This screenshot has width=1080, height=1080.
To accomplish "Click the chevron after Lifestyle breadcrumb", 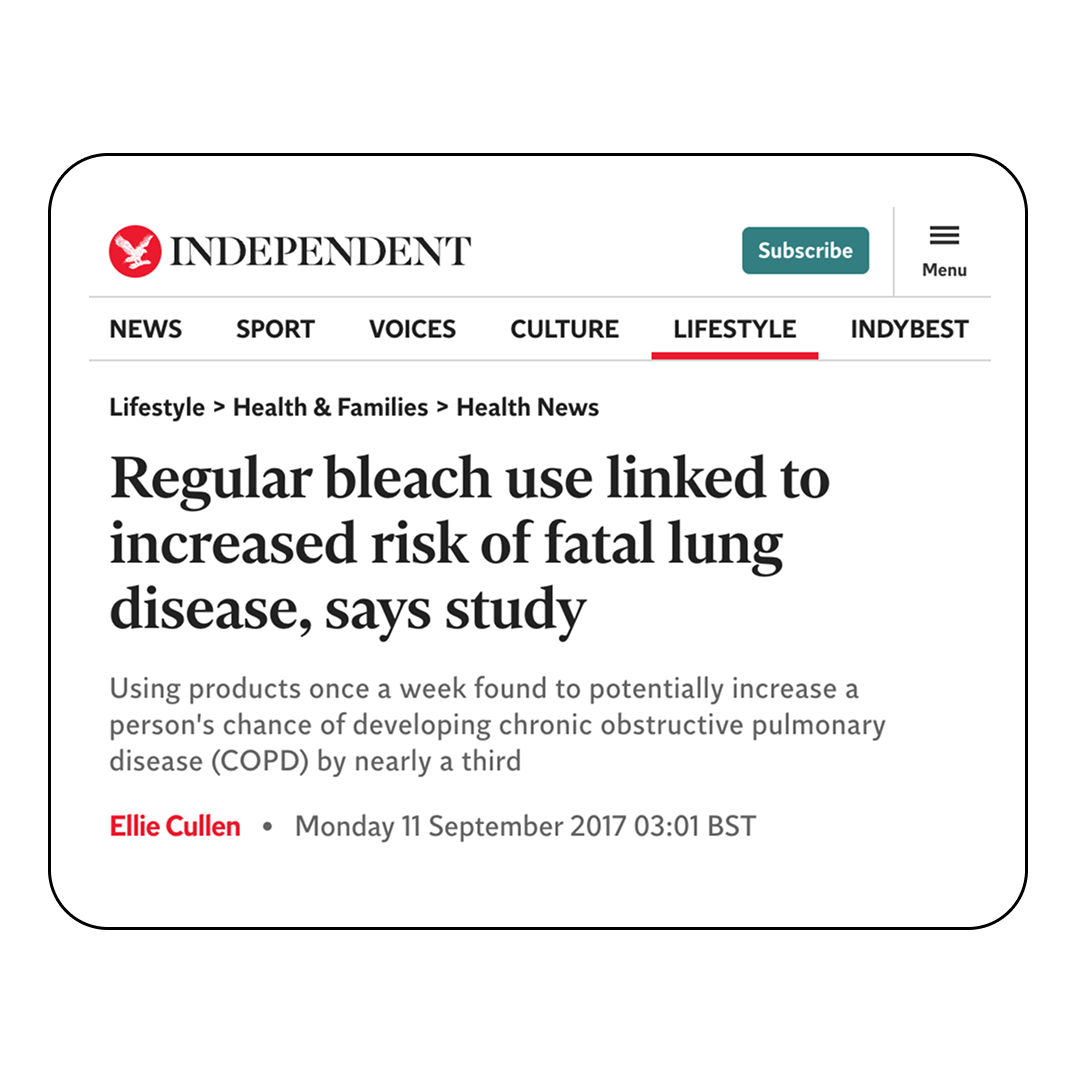I will pyautogui.click(x=219, y=408).
